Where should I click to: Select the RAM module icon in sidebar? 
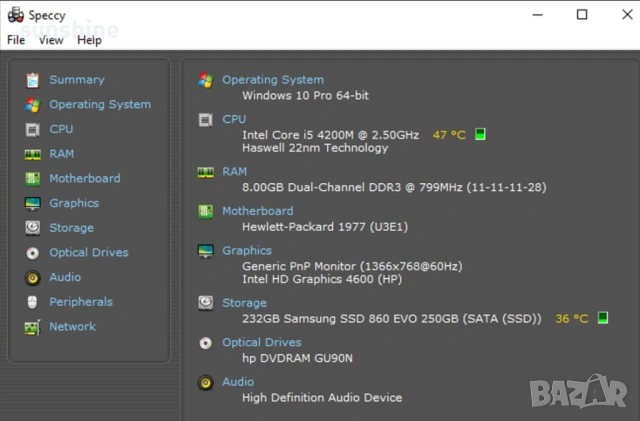32,154
